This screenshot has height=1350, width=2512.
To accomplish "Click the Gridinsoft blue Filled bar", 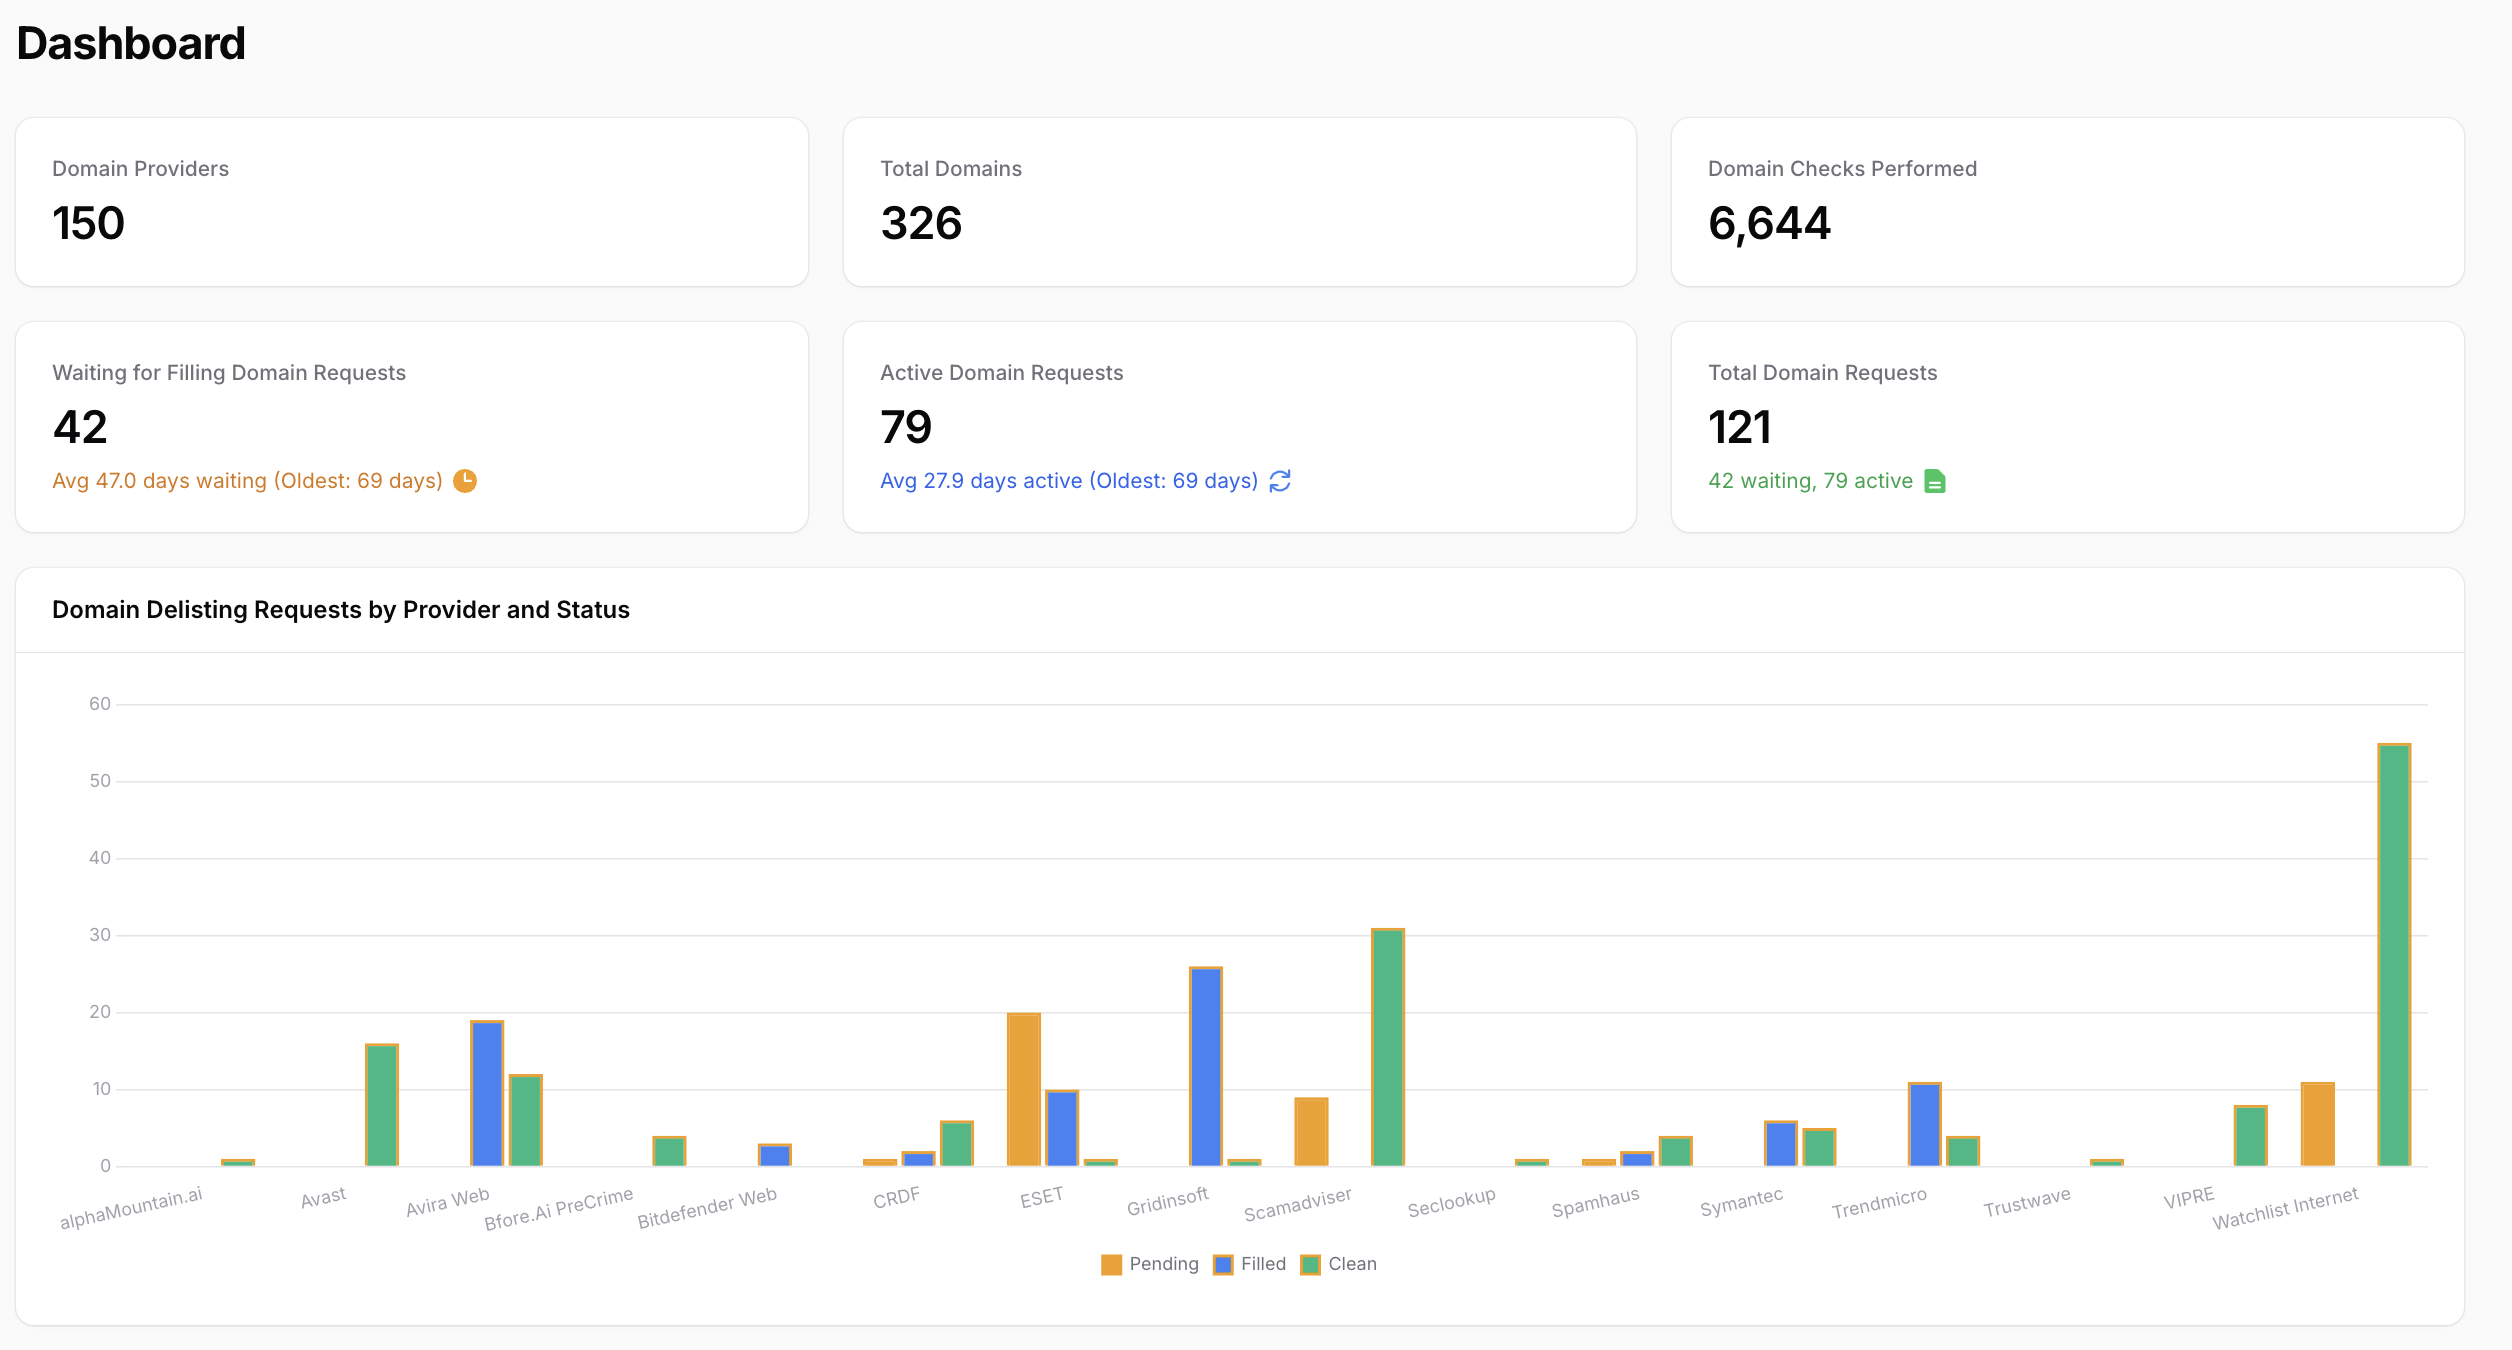I will pyautogui.click(x=1206, y=1066).
